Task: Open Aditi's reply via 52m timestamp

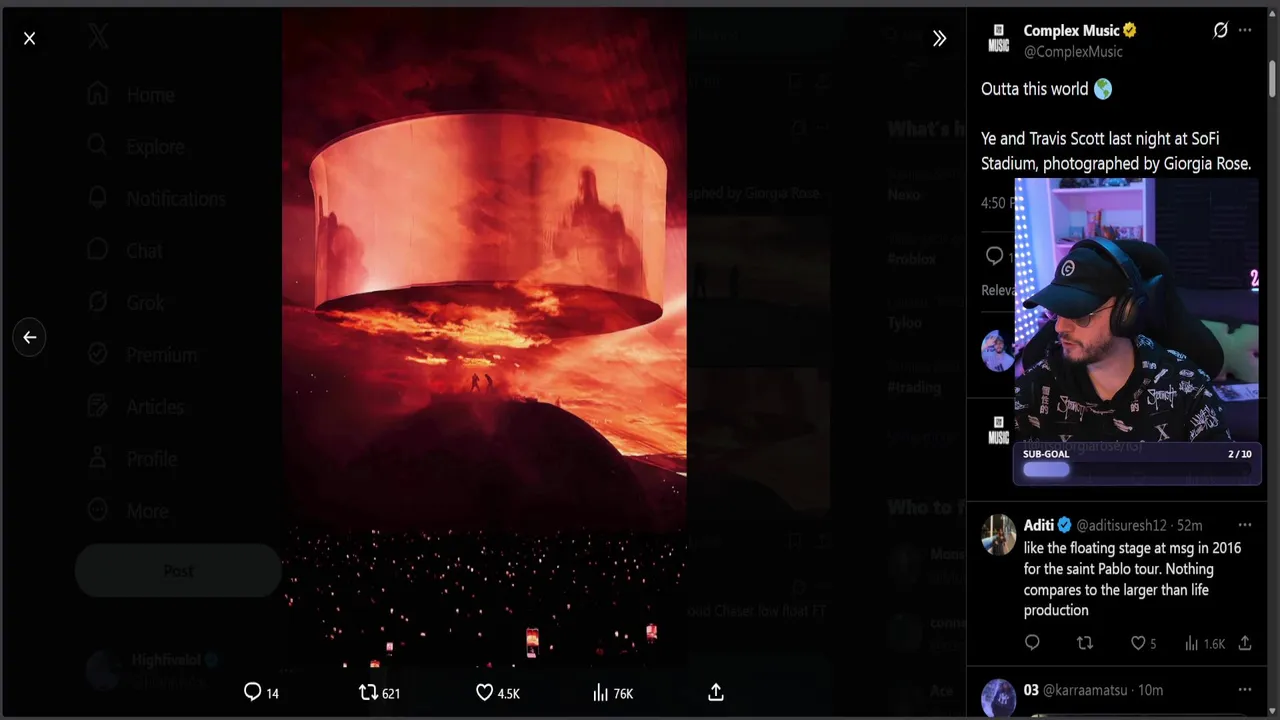Action: click(1189, 525)
